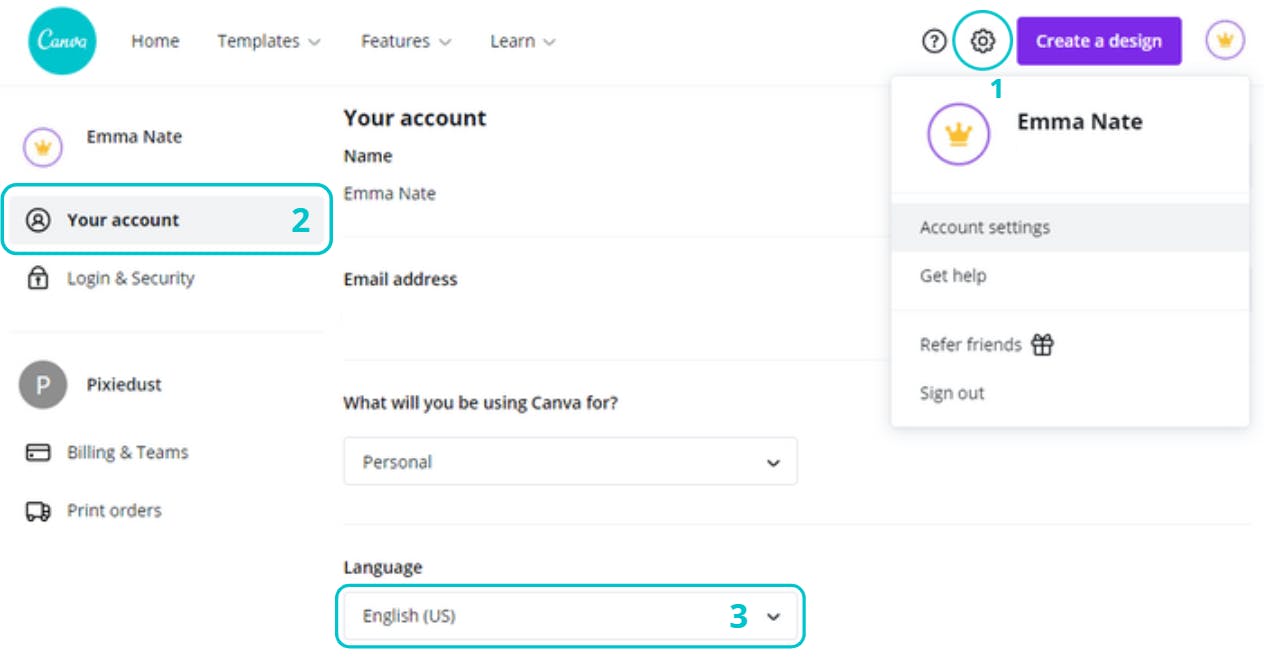
Task: Open the Language dropdown showing English (US)
Action: [570, 617]
